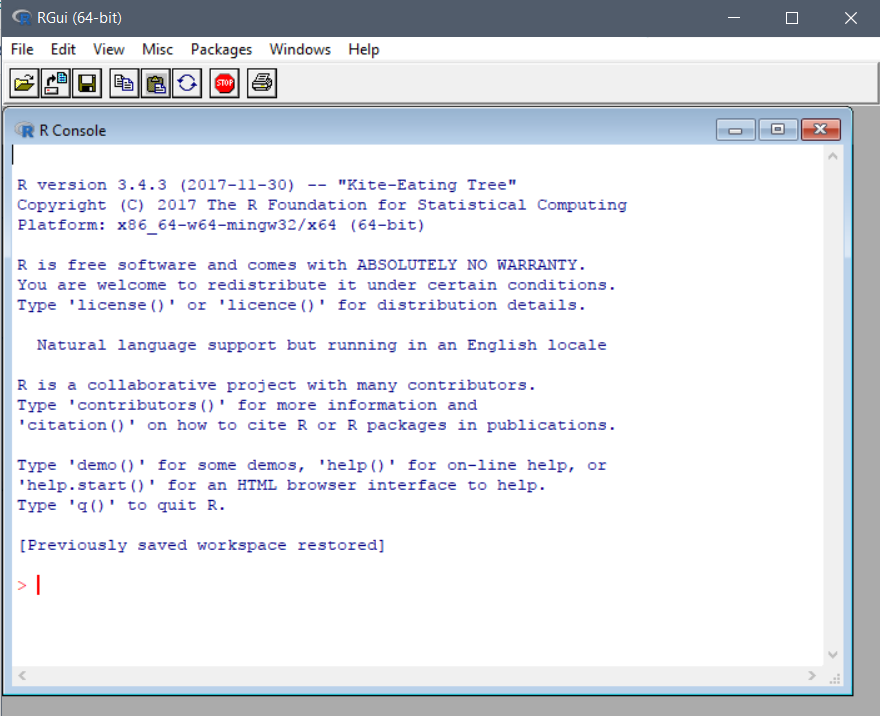Click the Open script toolbar icon

click(24, 84)
